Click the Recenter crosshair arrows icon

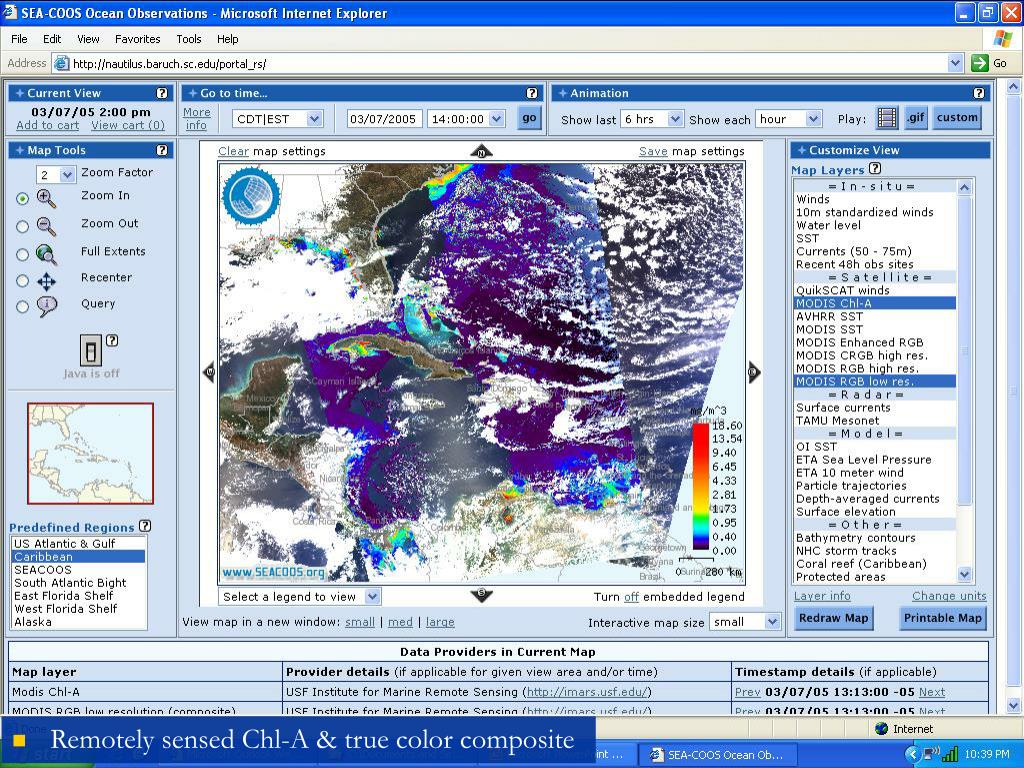coord(46,281)
